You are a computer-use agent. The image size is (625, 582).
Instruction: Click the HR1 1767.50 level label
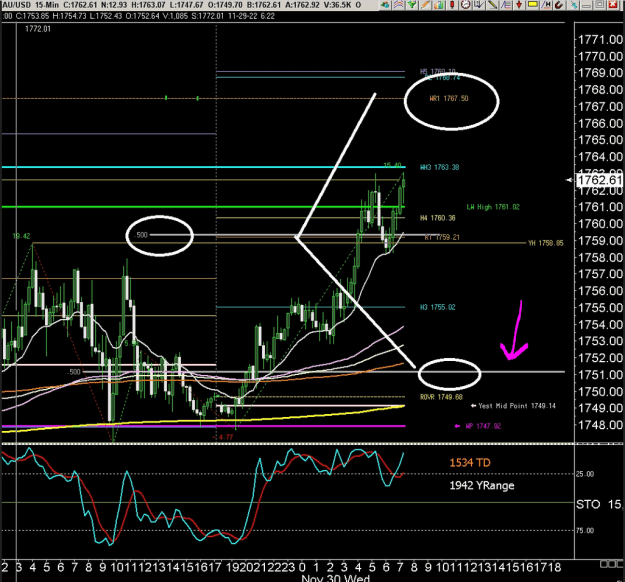[x=449, y=98]
